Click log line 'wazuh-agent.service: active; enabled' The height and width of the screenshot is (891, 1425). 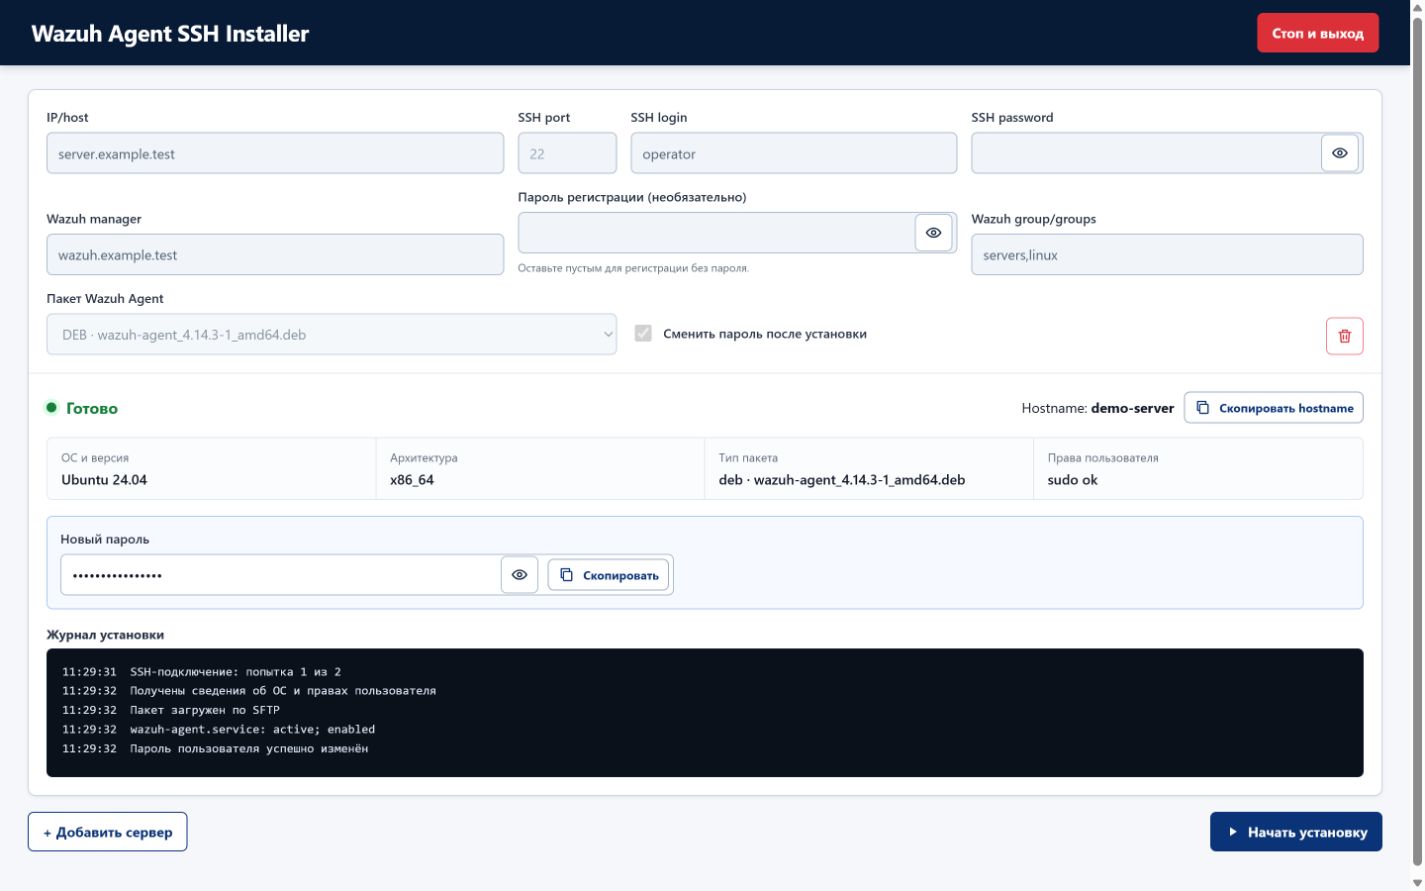(x=252, y=729)
